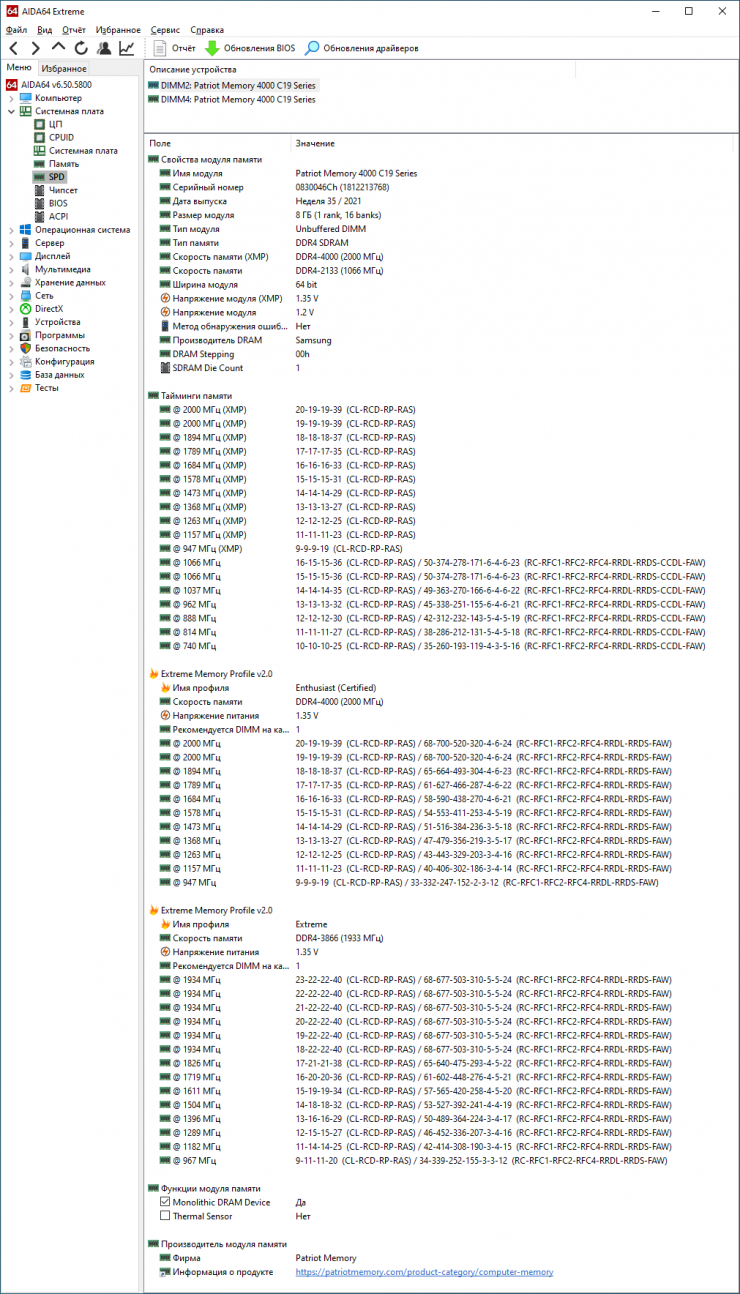Viewport: 740px width, 1294px height.
Task: Select BIOS in the tree
Action: (58, 203)
